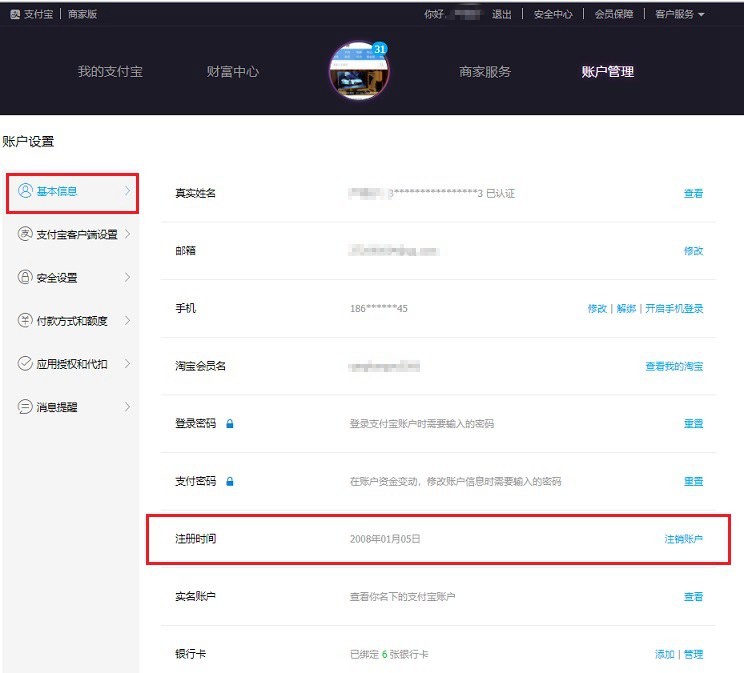
Task: Expand the 安全设置 chevron arrow
Action: (x=127, y=277)
